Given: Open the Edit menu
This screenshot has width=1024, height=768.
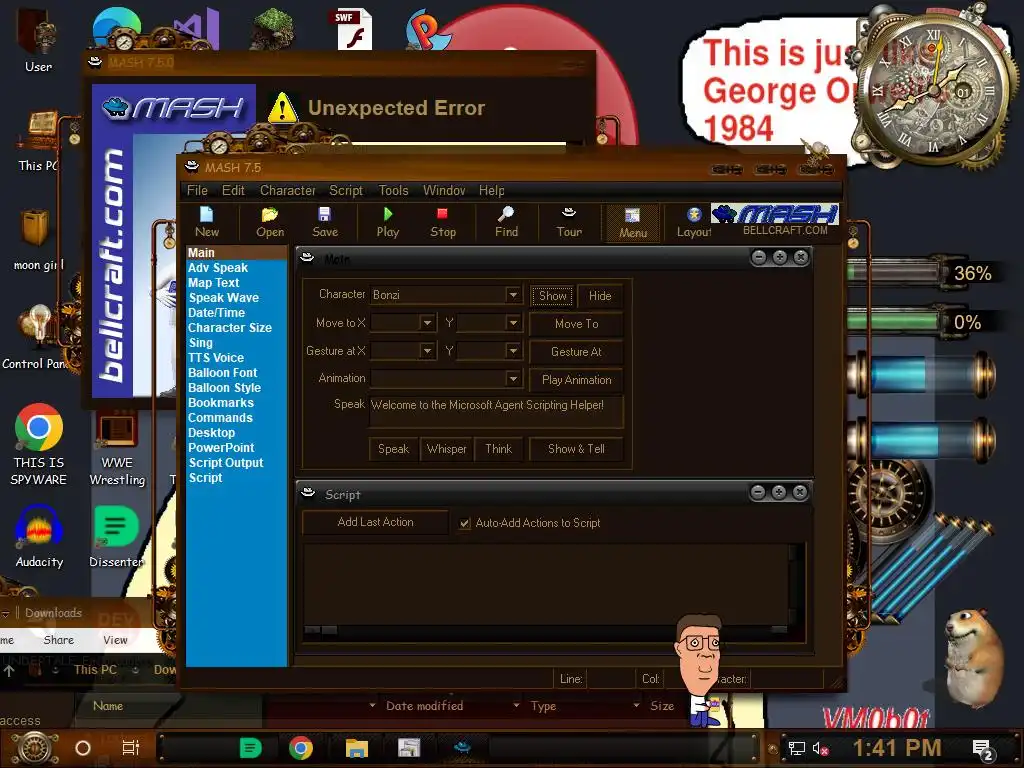Looking at the screenshot, I should [x=233, y=191].
